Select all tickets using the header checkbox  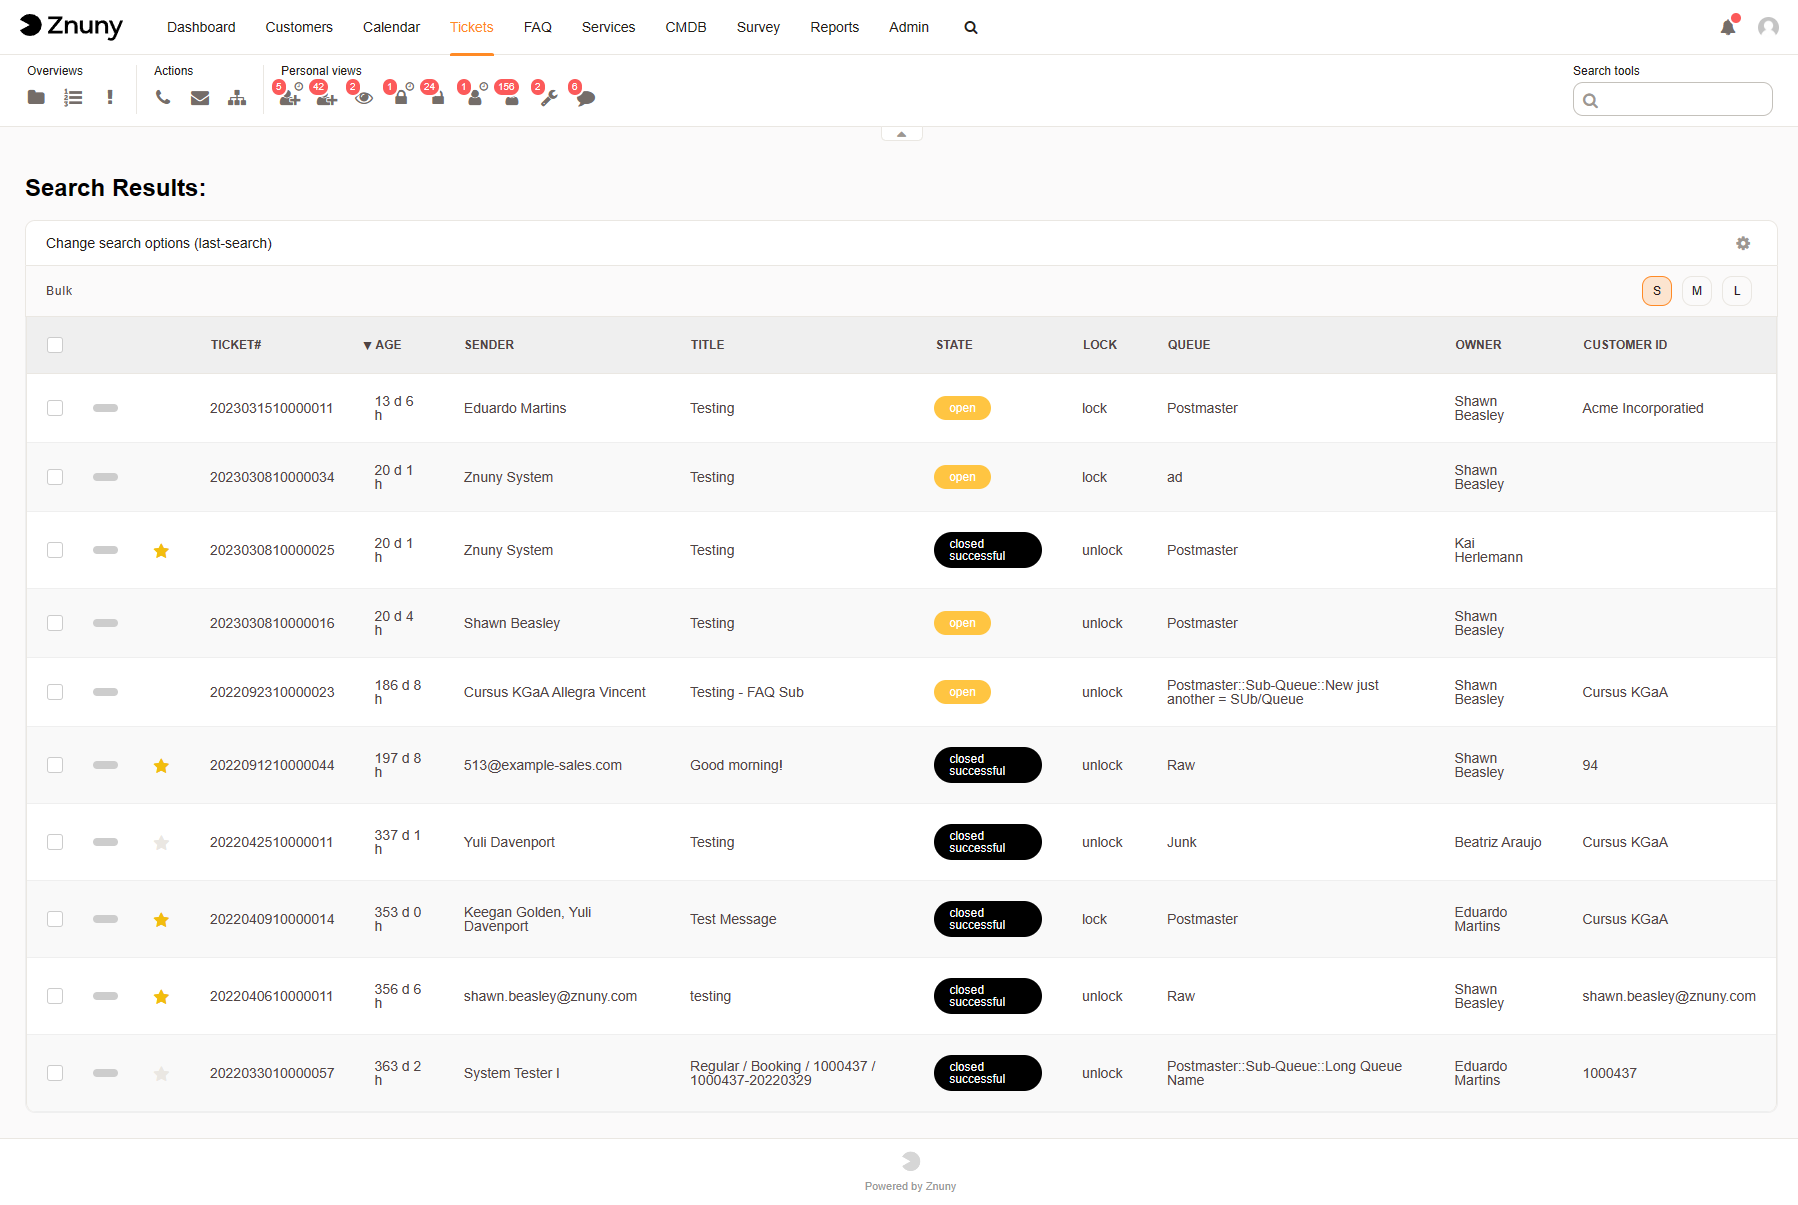tap(55, 345)
